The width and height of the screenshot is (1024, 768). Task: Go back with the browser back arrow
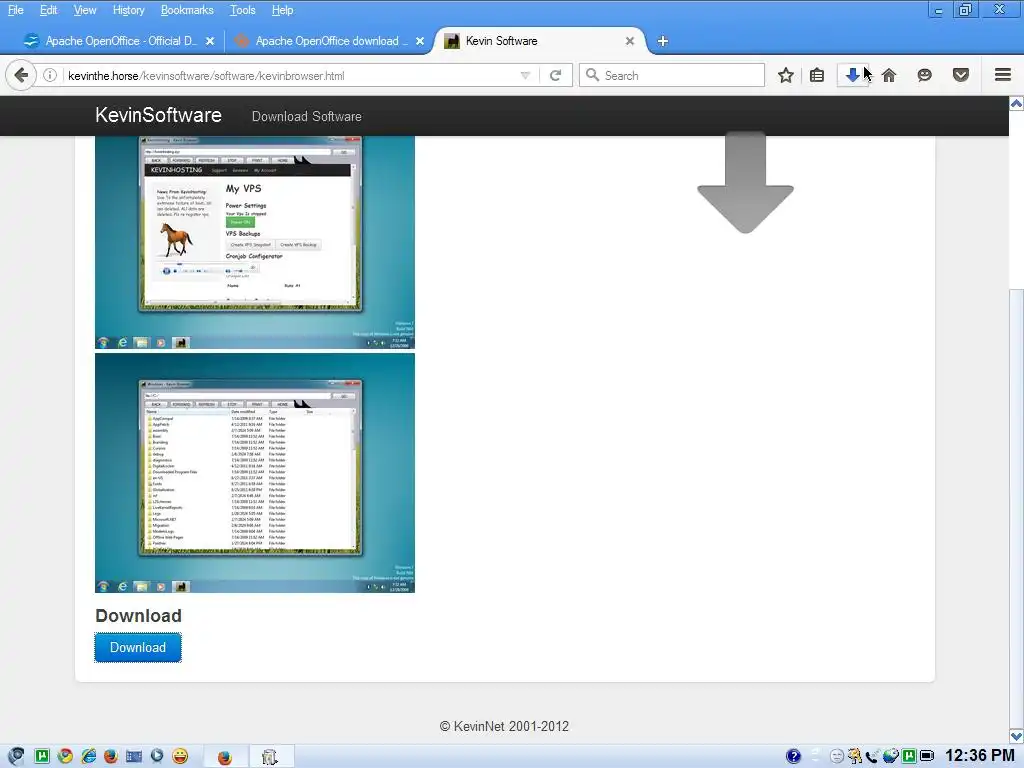point(21,75)
